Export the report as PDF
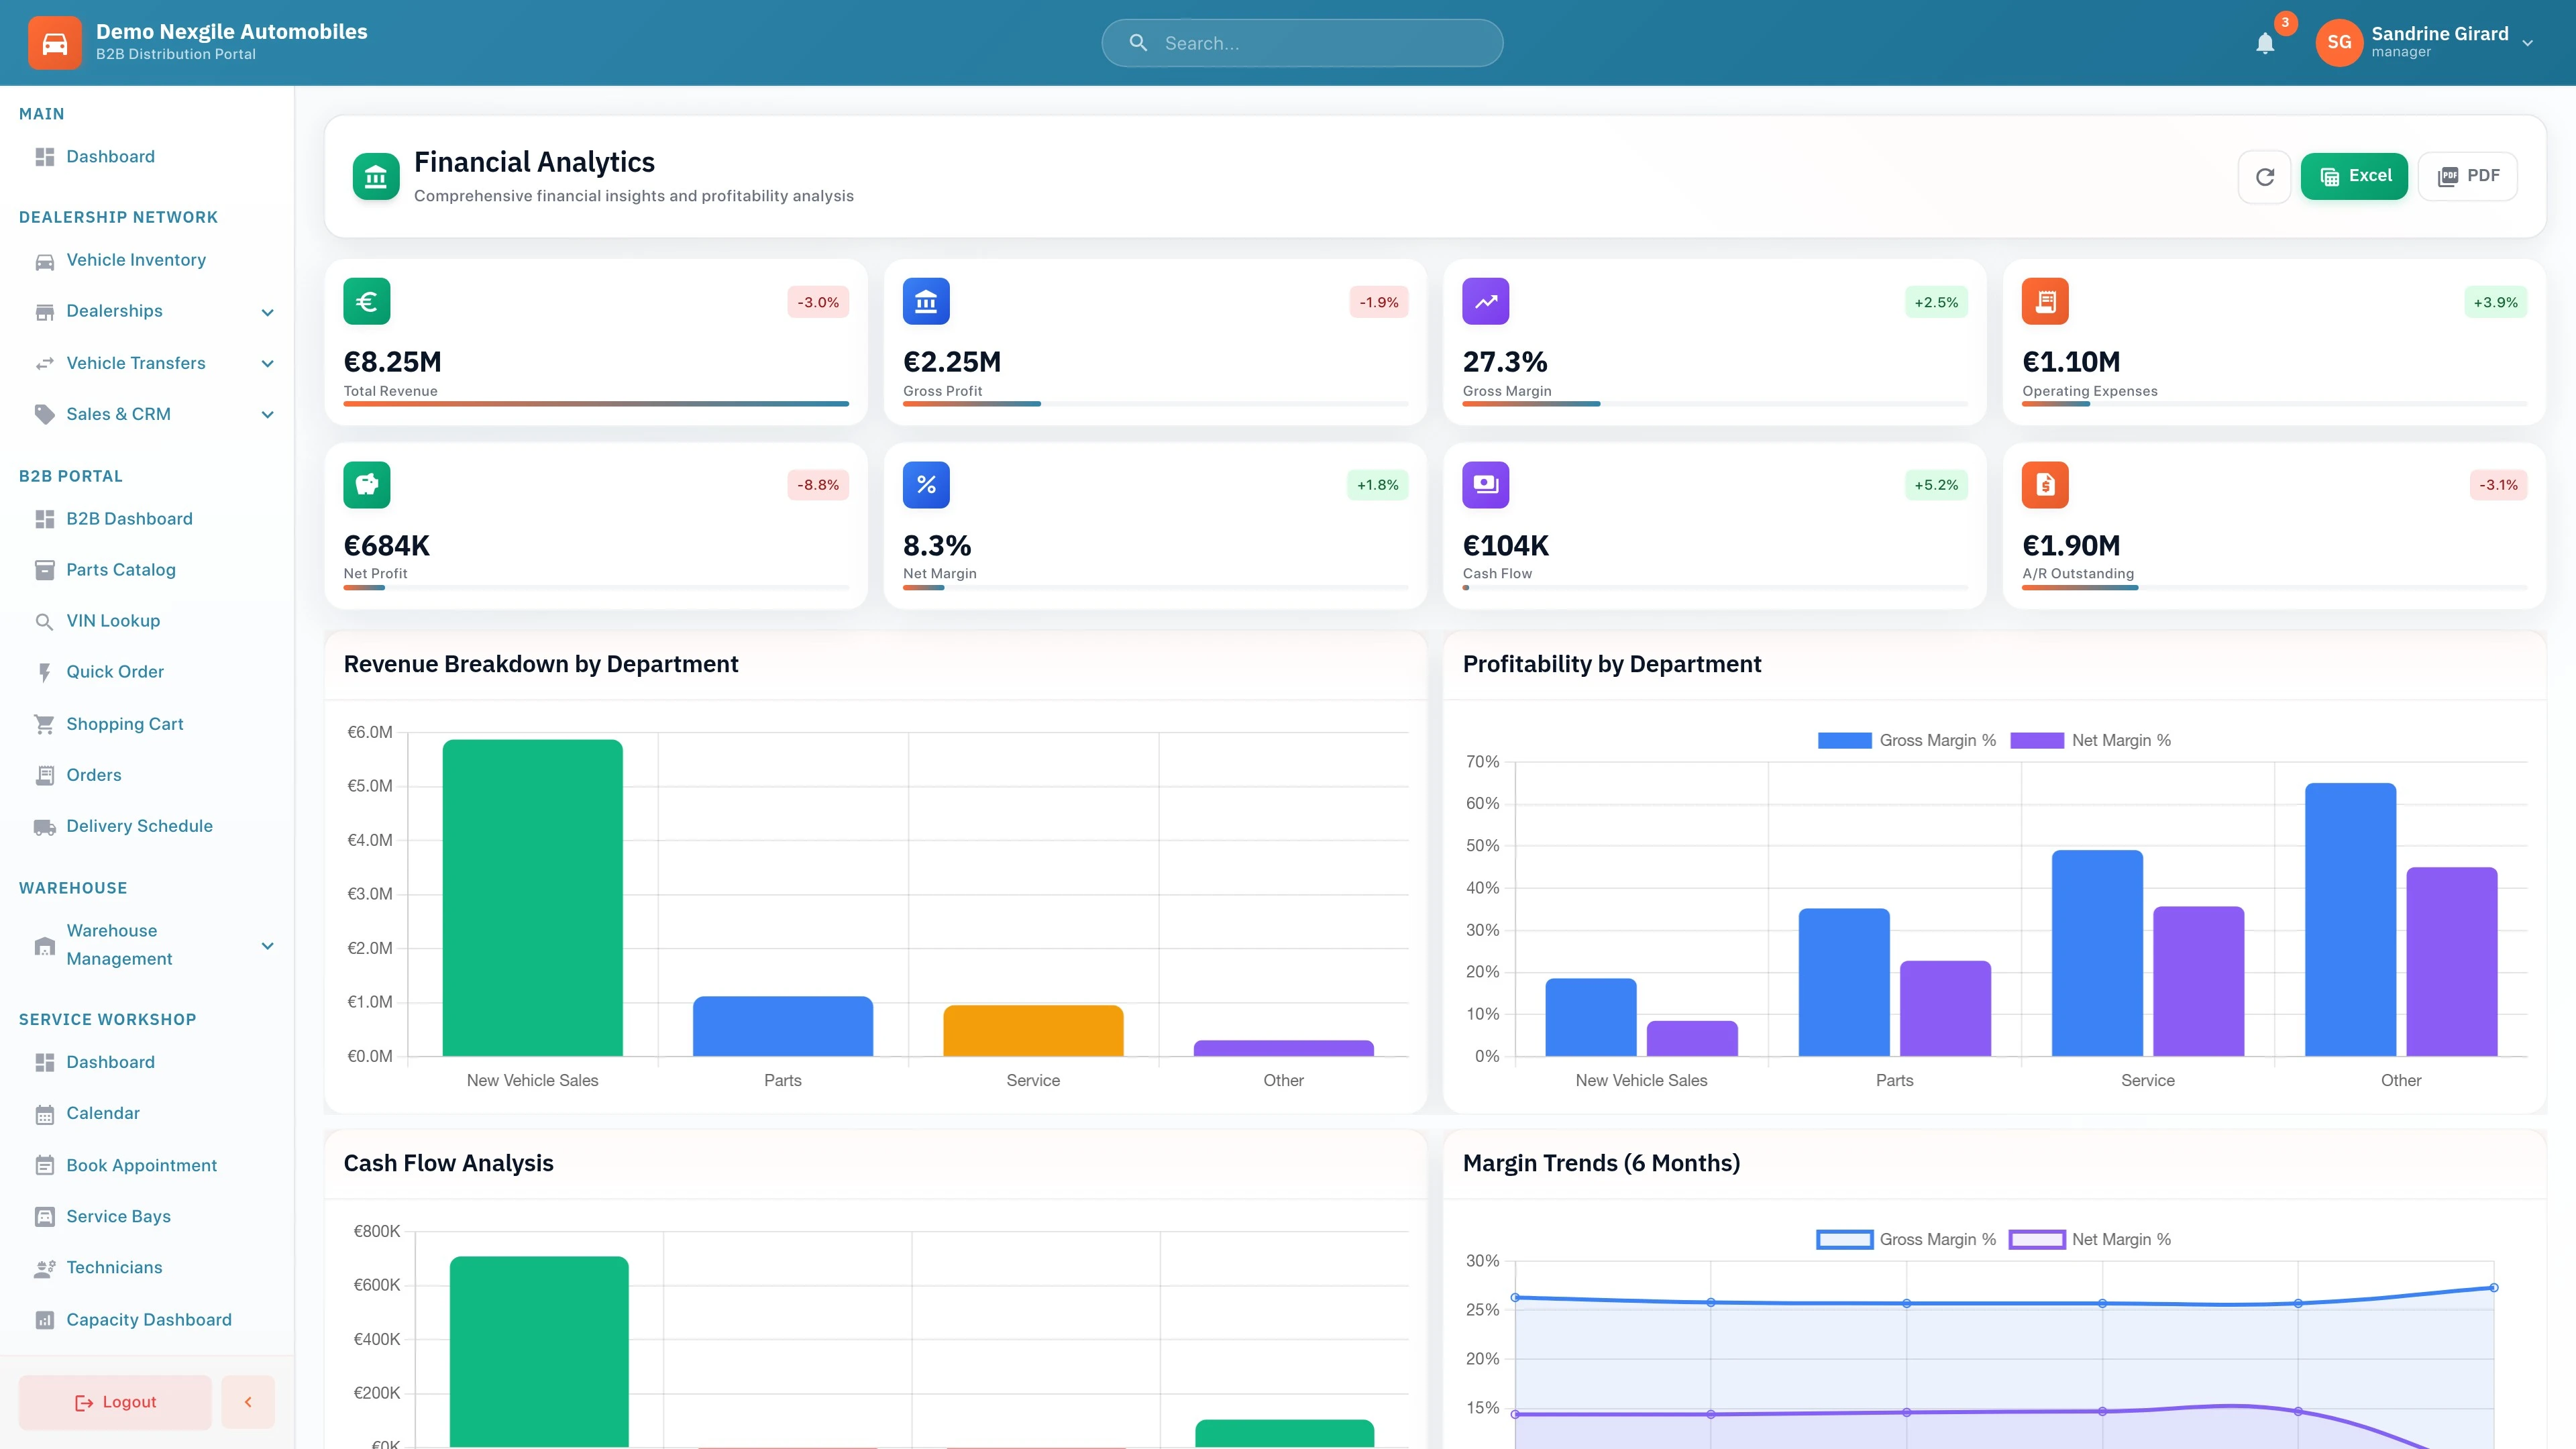Image resolution: width=2576 pixels, height=1449 pixels. [x=2468, y=177]
